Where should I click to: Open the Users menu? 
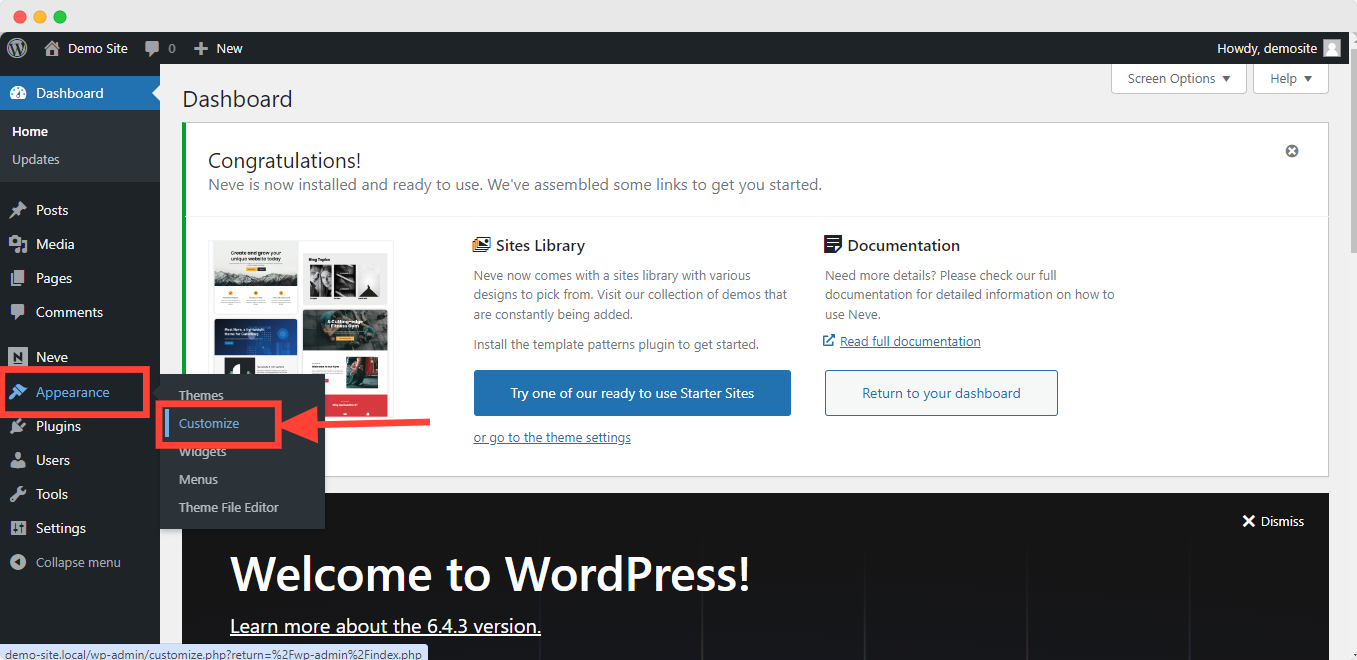(x=80, y=460)
